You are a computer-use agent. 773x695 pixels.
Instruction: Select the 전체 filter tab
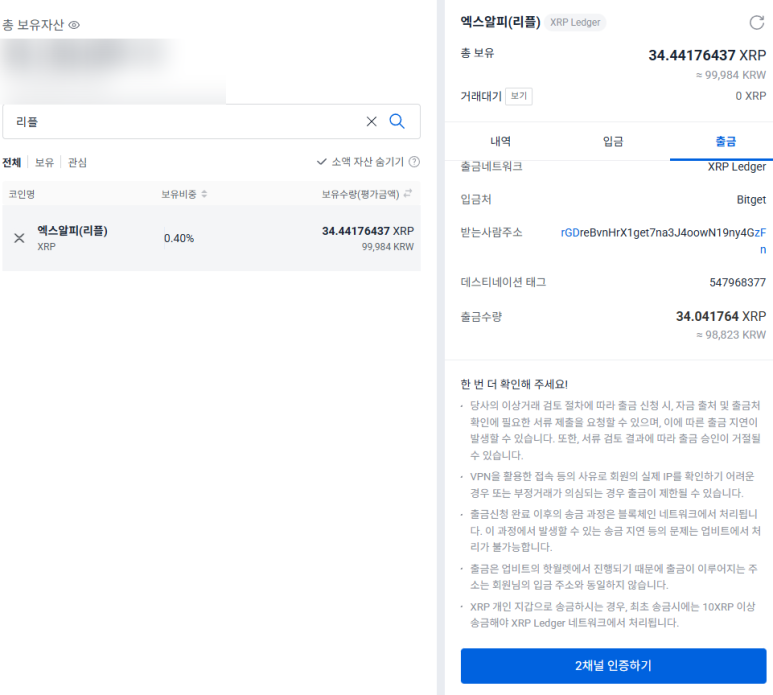click(11, 162)
